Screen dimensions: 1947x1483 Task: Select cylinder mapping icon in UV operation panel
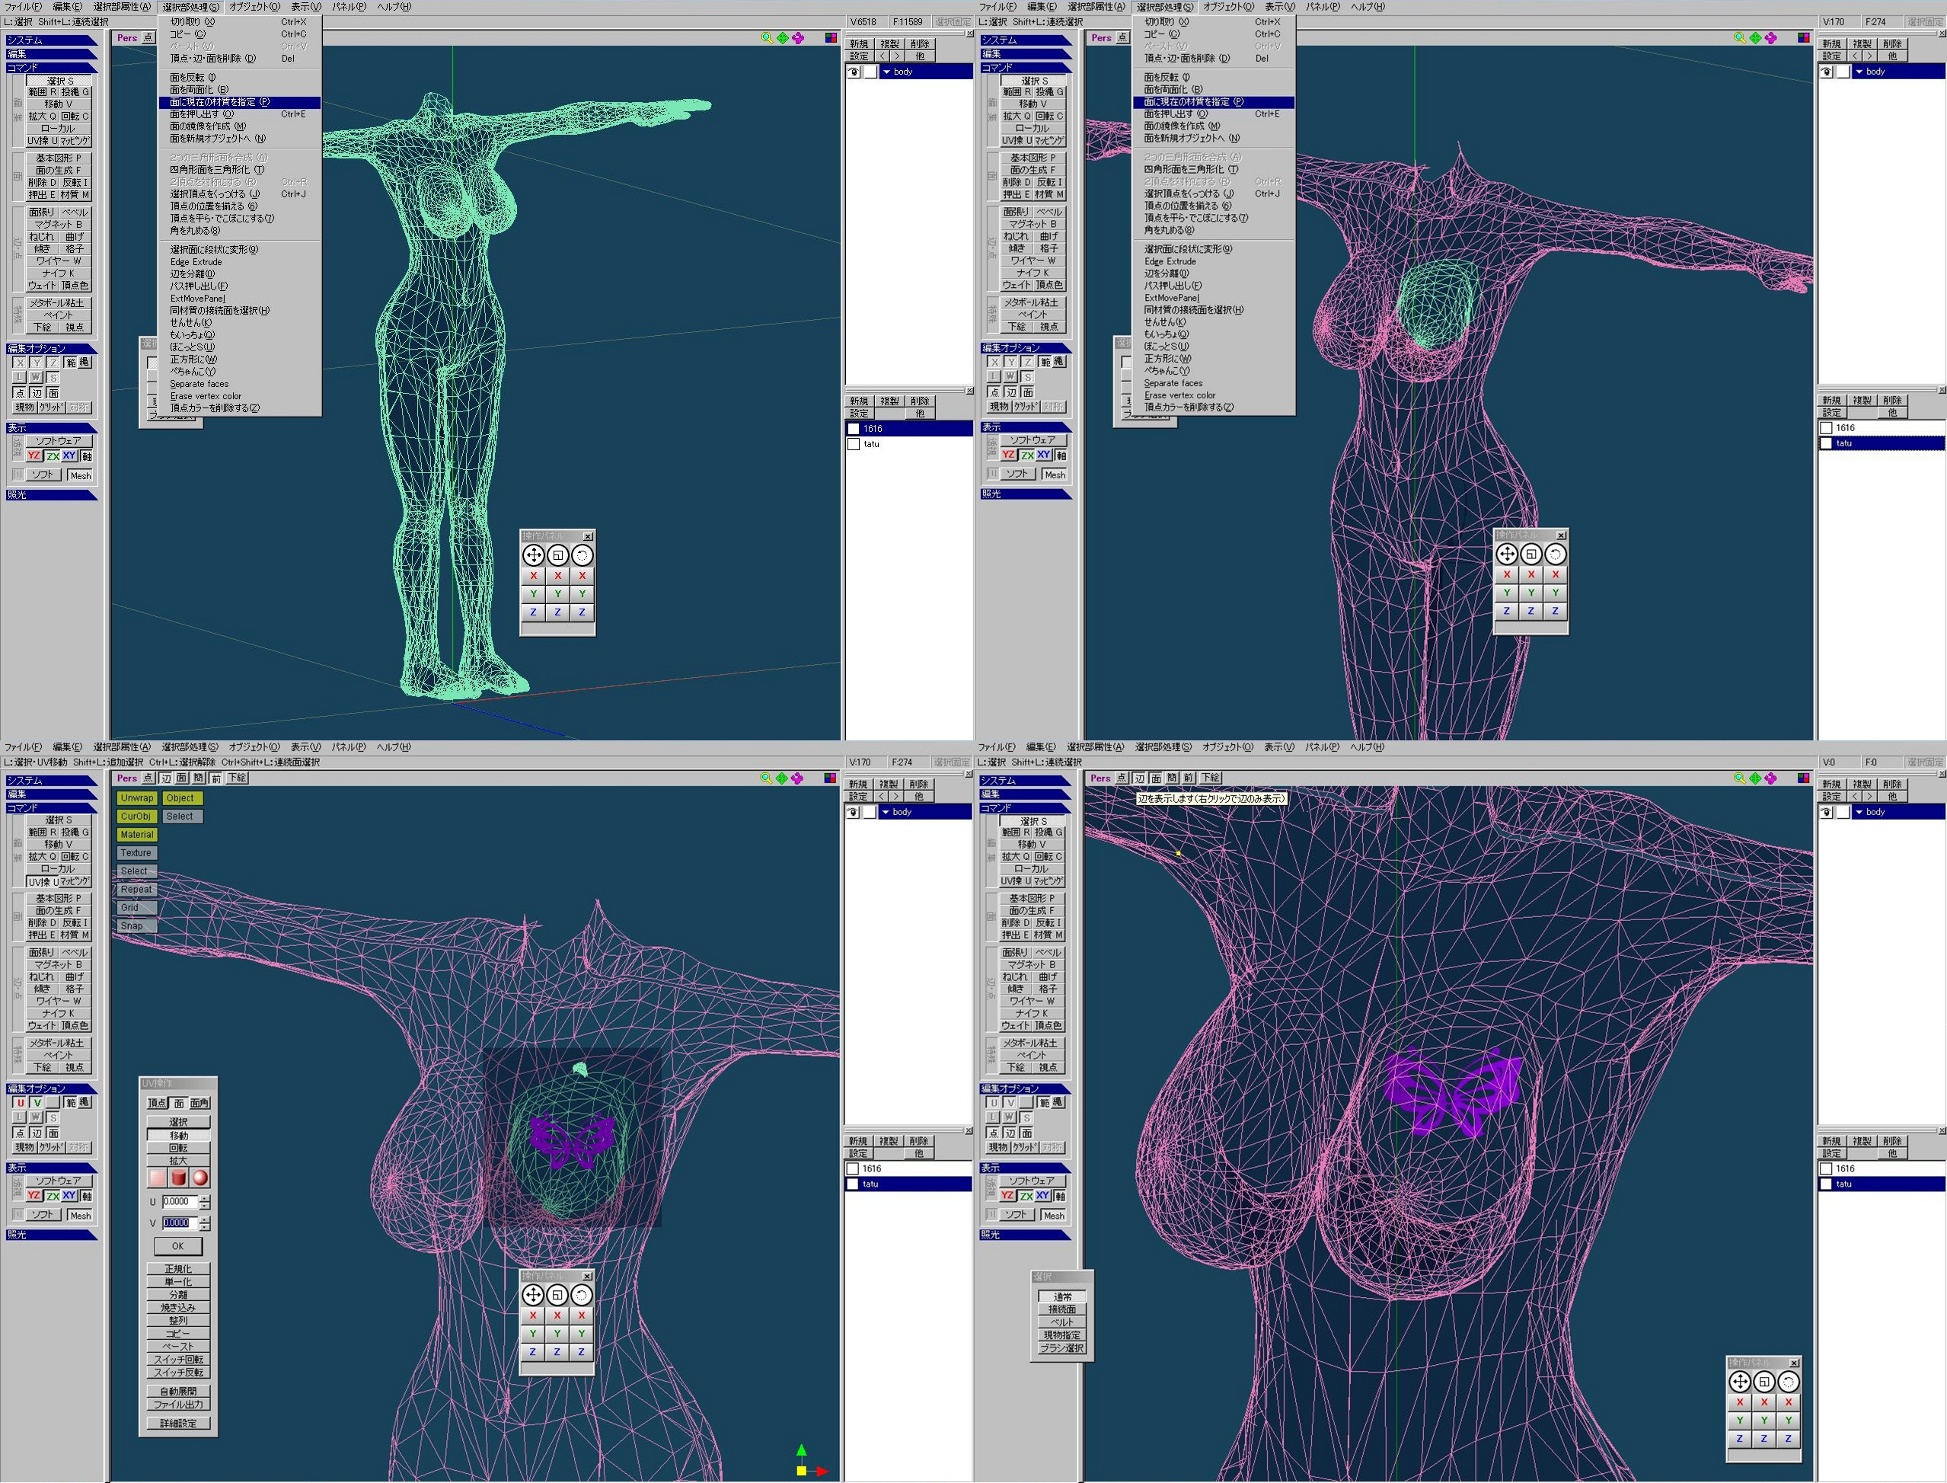click(179, 1178)
